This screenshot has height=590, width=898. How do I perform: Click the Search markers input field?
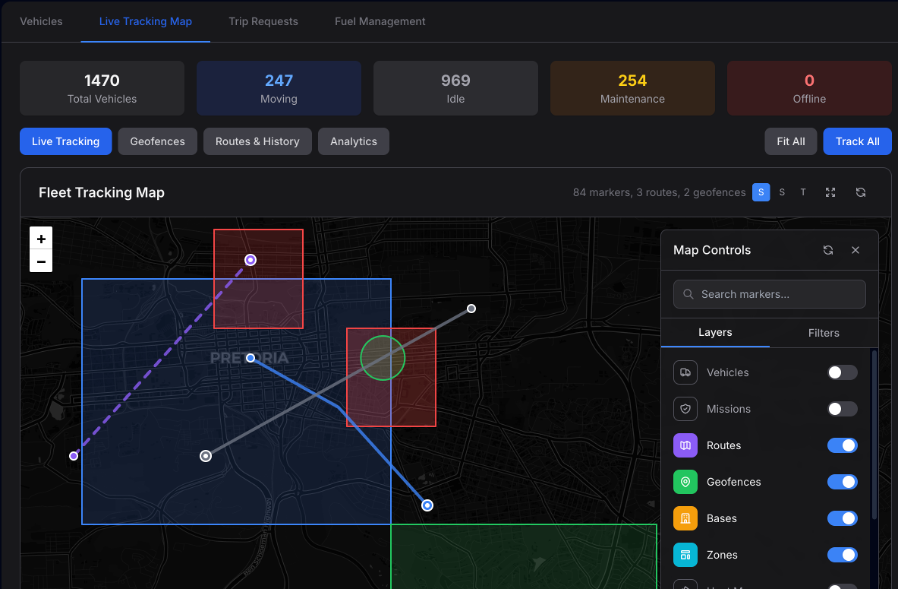pyautogui.click(x=768, y=294)
